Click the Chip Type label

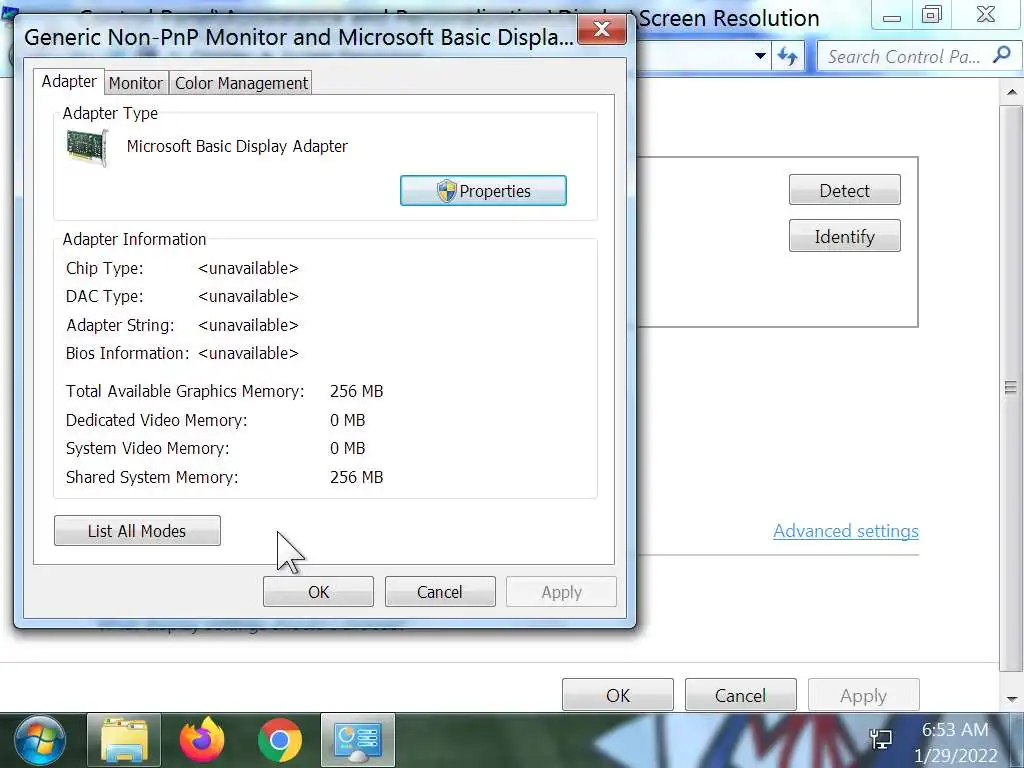[104, 268]
